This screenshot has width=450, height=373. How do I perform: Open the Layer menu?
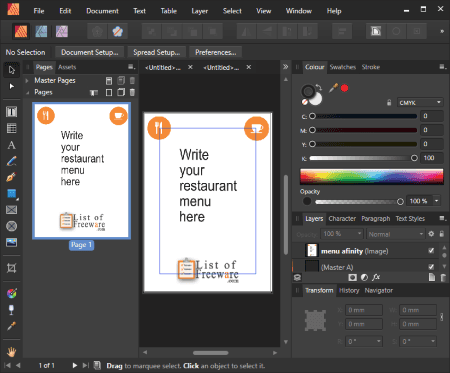tap(200, 11)
